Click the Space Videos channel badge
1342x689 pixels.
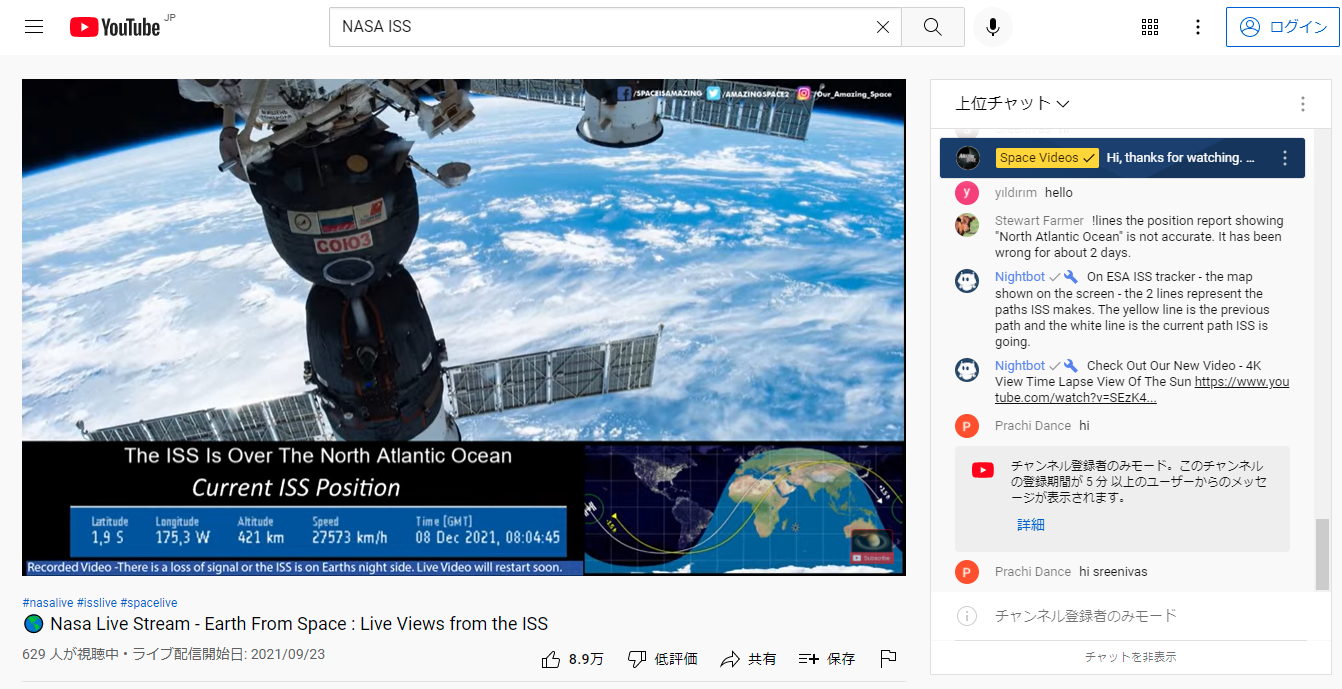click(x=1047, y=158)
